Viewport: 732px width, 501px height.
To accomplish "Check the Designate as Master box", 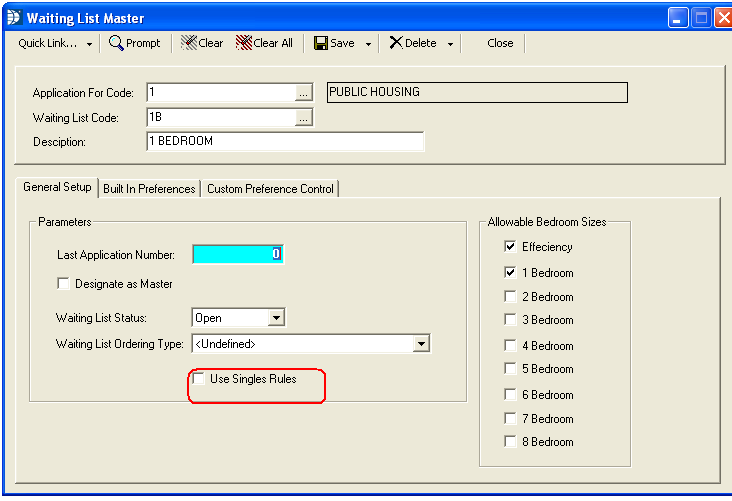I will [64, 284].
